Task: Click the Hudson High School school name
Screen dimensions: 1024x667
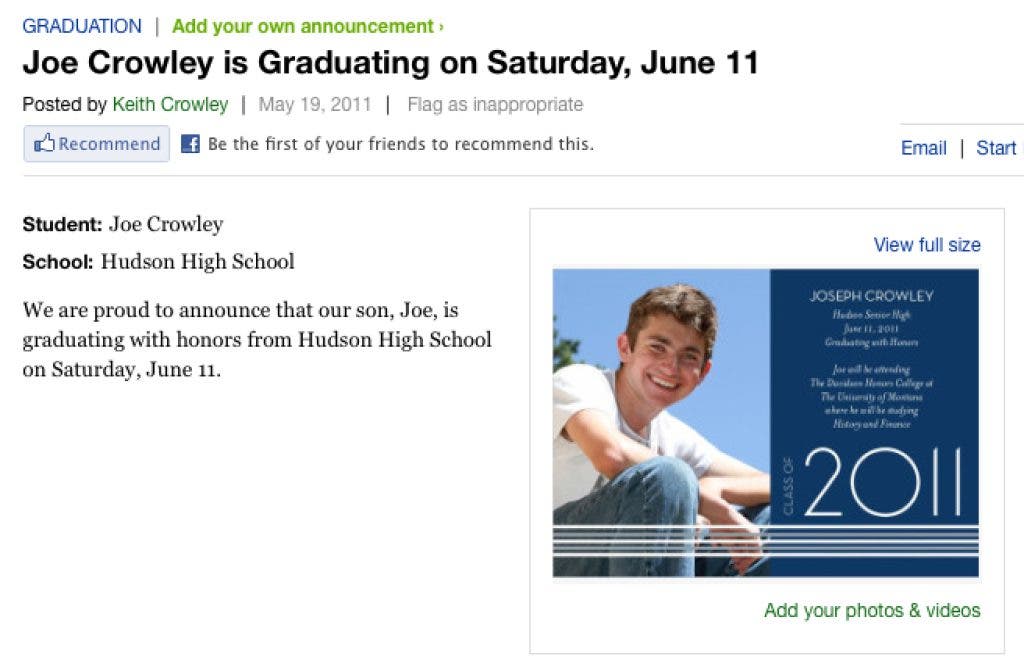Action: coord(198,262)
